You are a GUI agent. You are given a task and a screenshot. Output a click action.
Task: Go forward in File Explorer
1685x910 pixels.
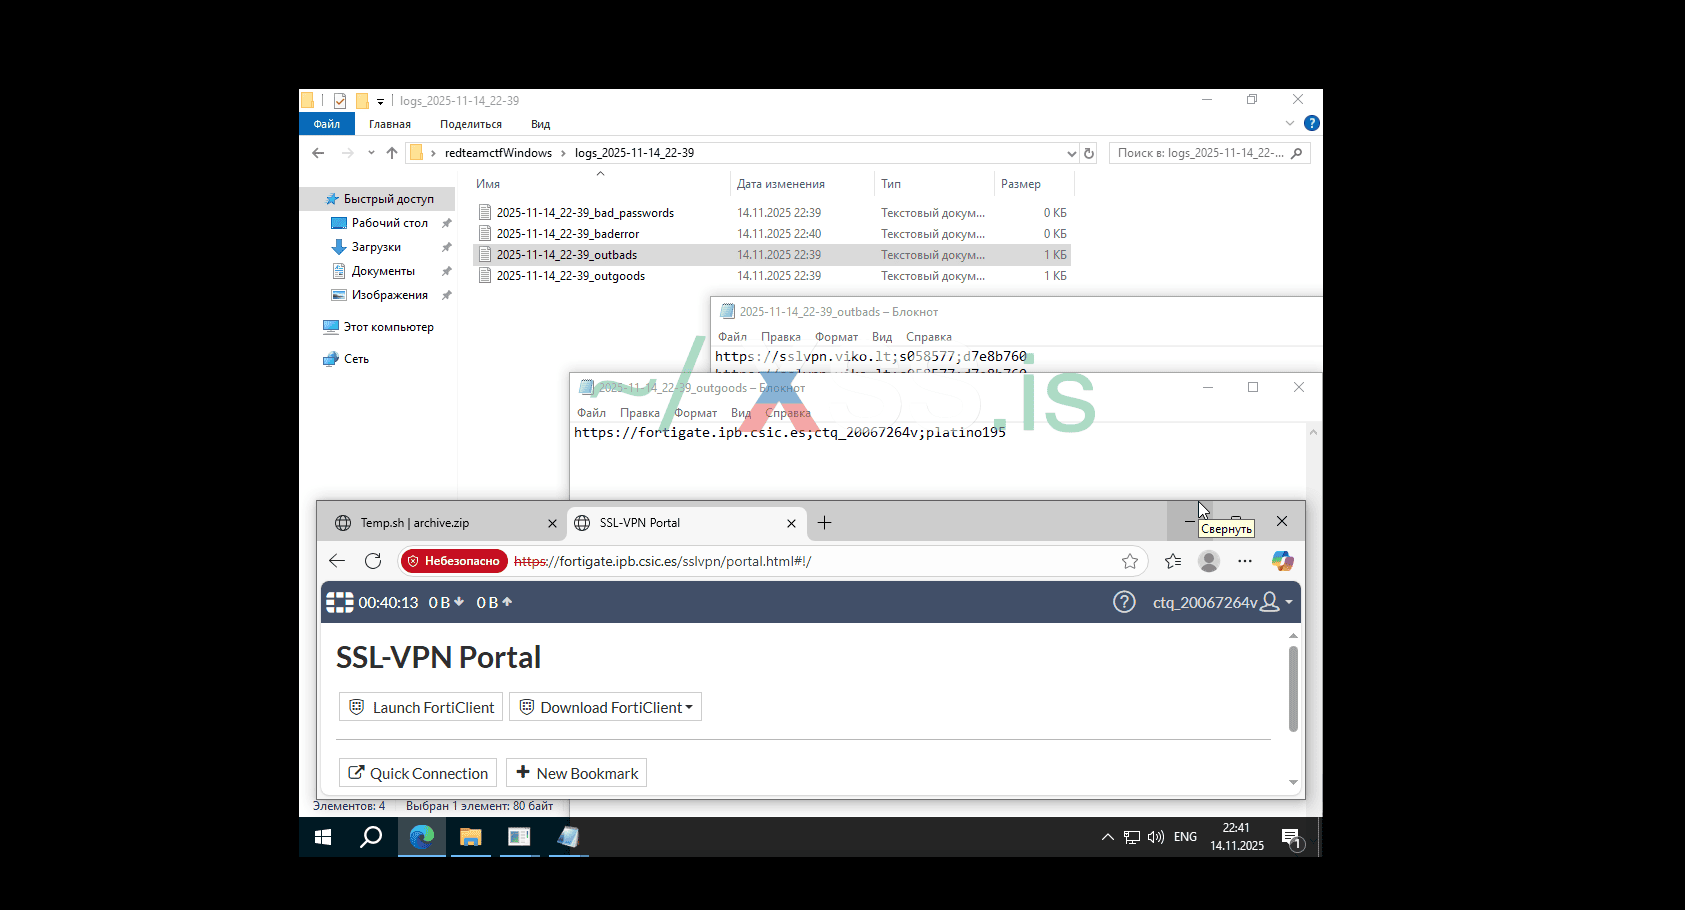(347, 153)
